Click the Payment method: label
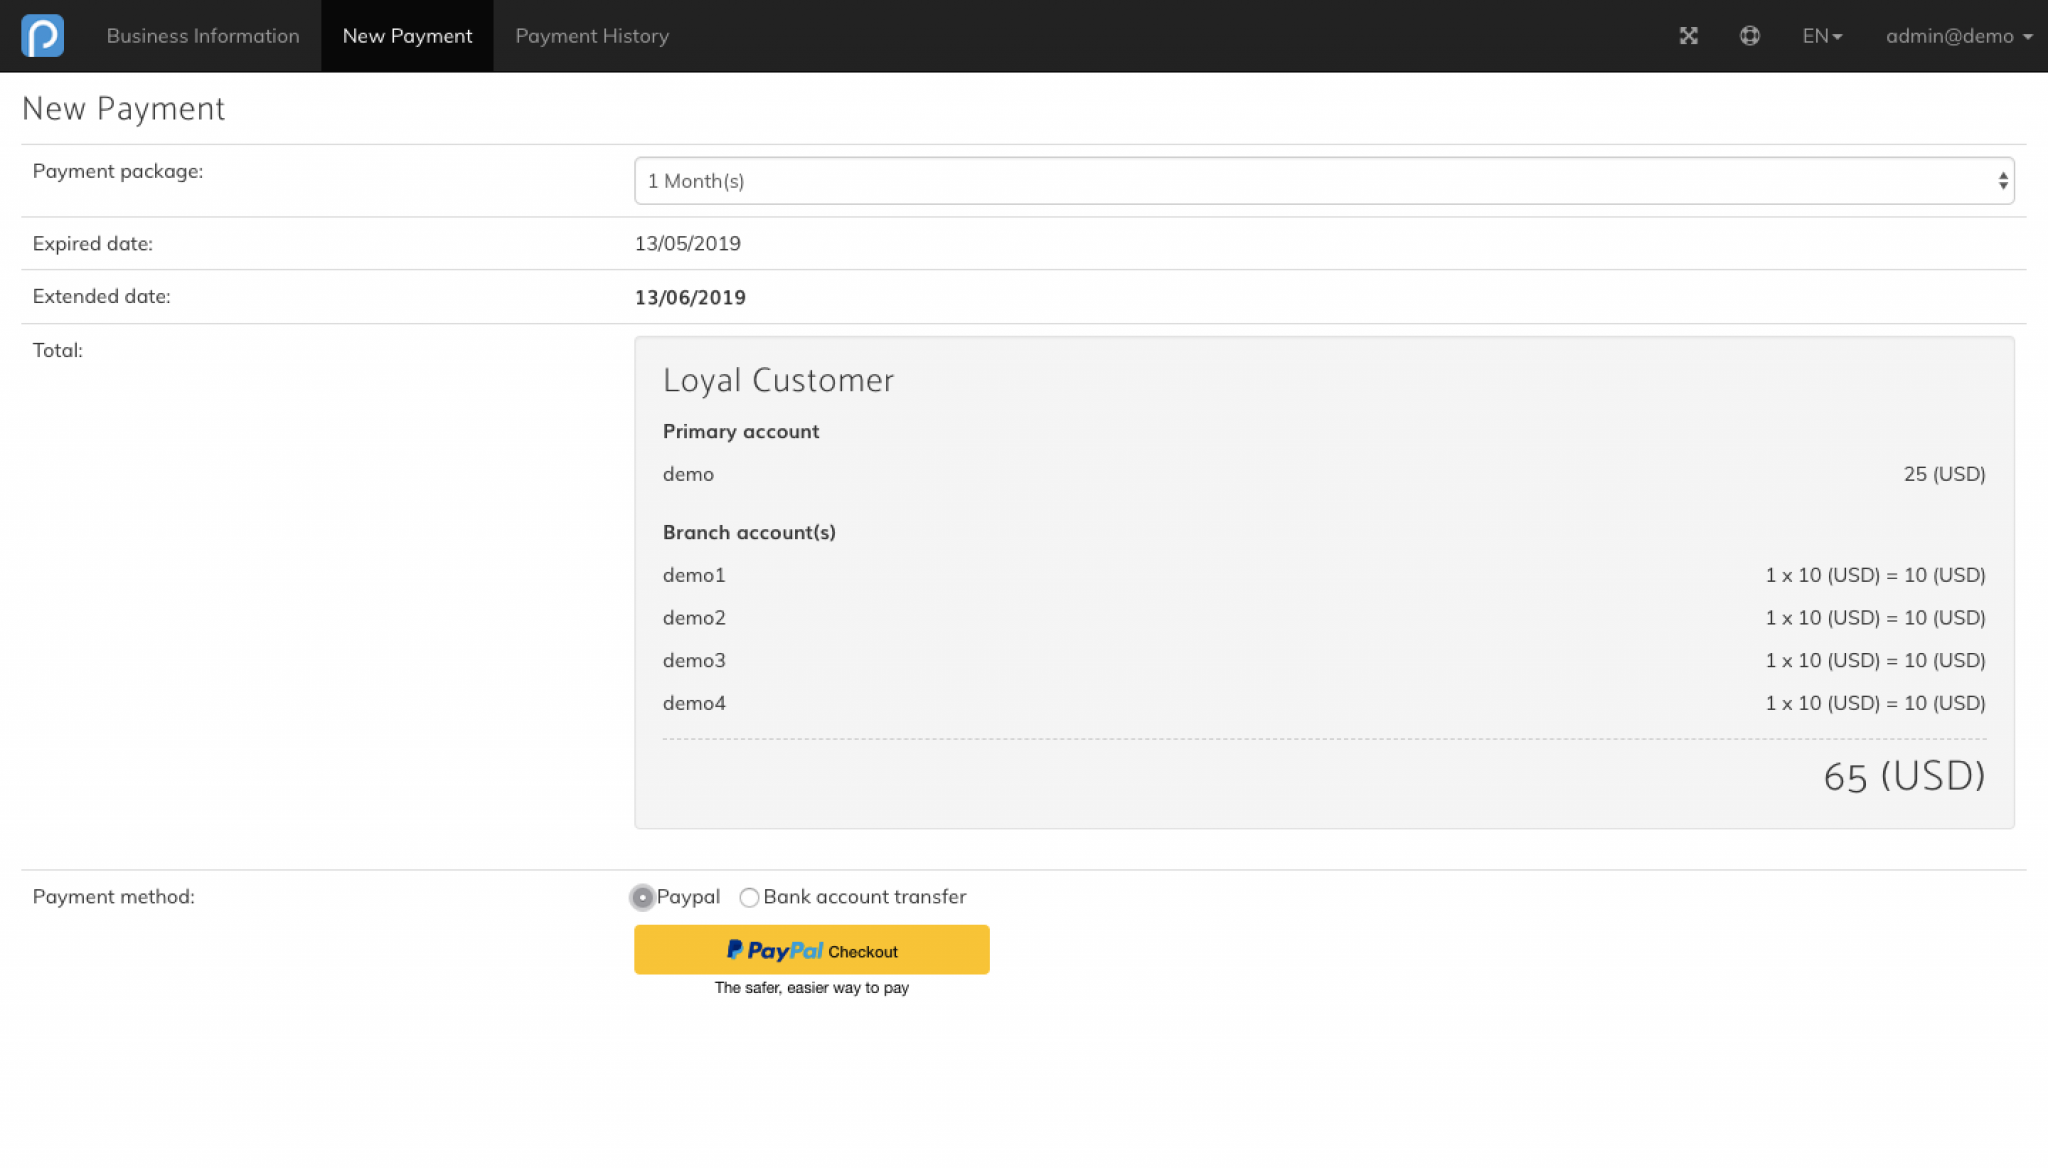 (114, 897)
